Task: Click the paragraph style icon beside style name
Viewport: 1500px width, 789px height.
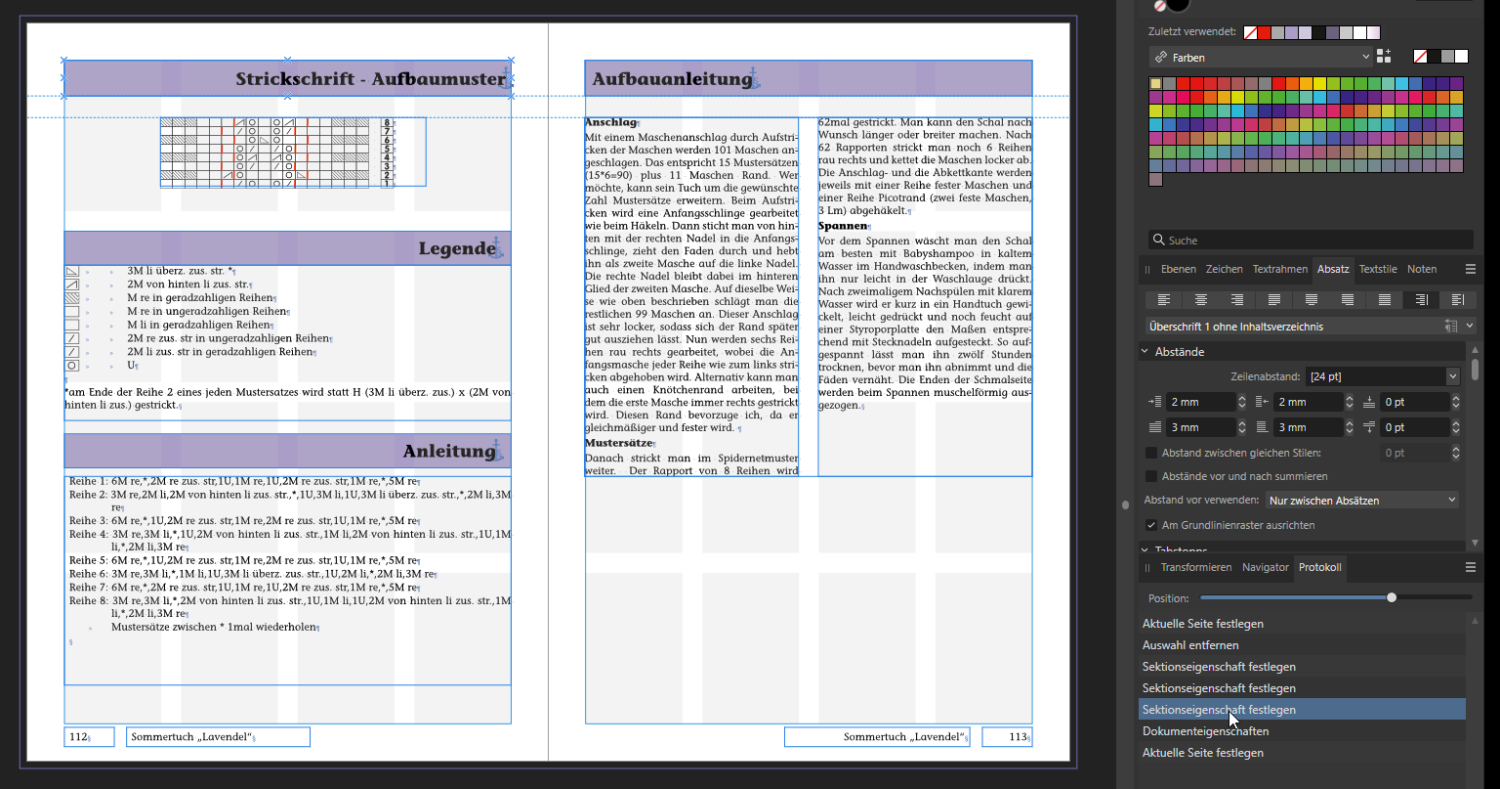Action: click(x=1450, y=326)
